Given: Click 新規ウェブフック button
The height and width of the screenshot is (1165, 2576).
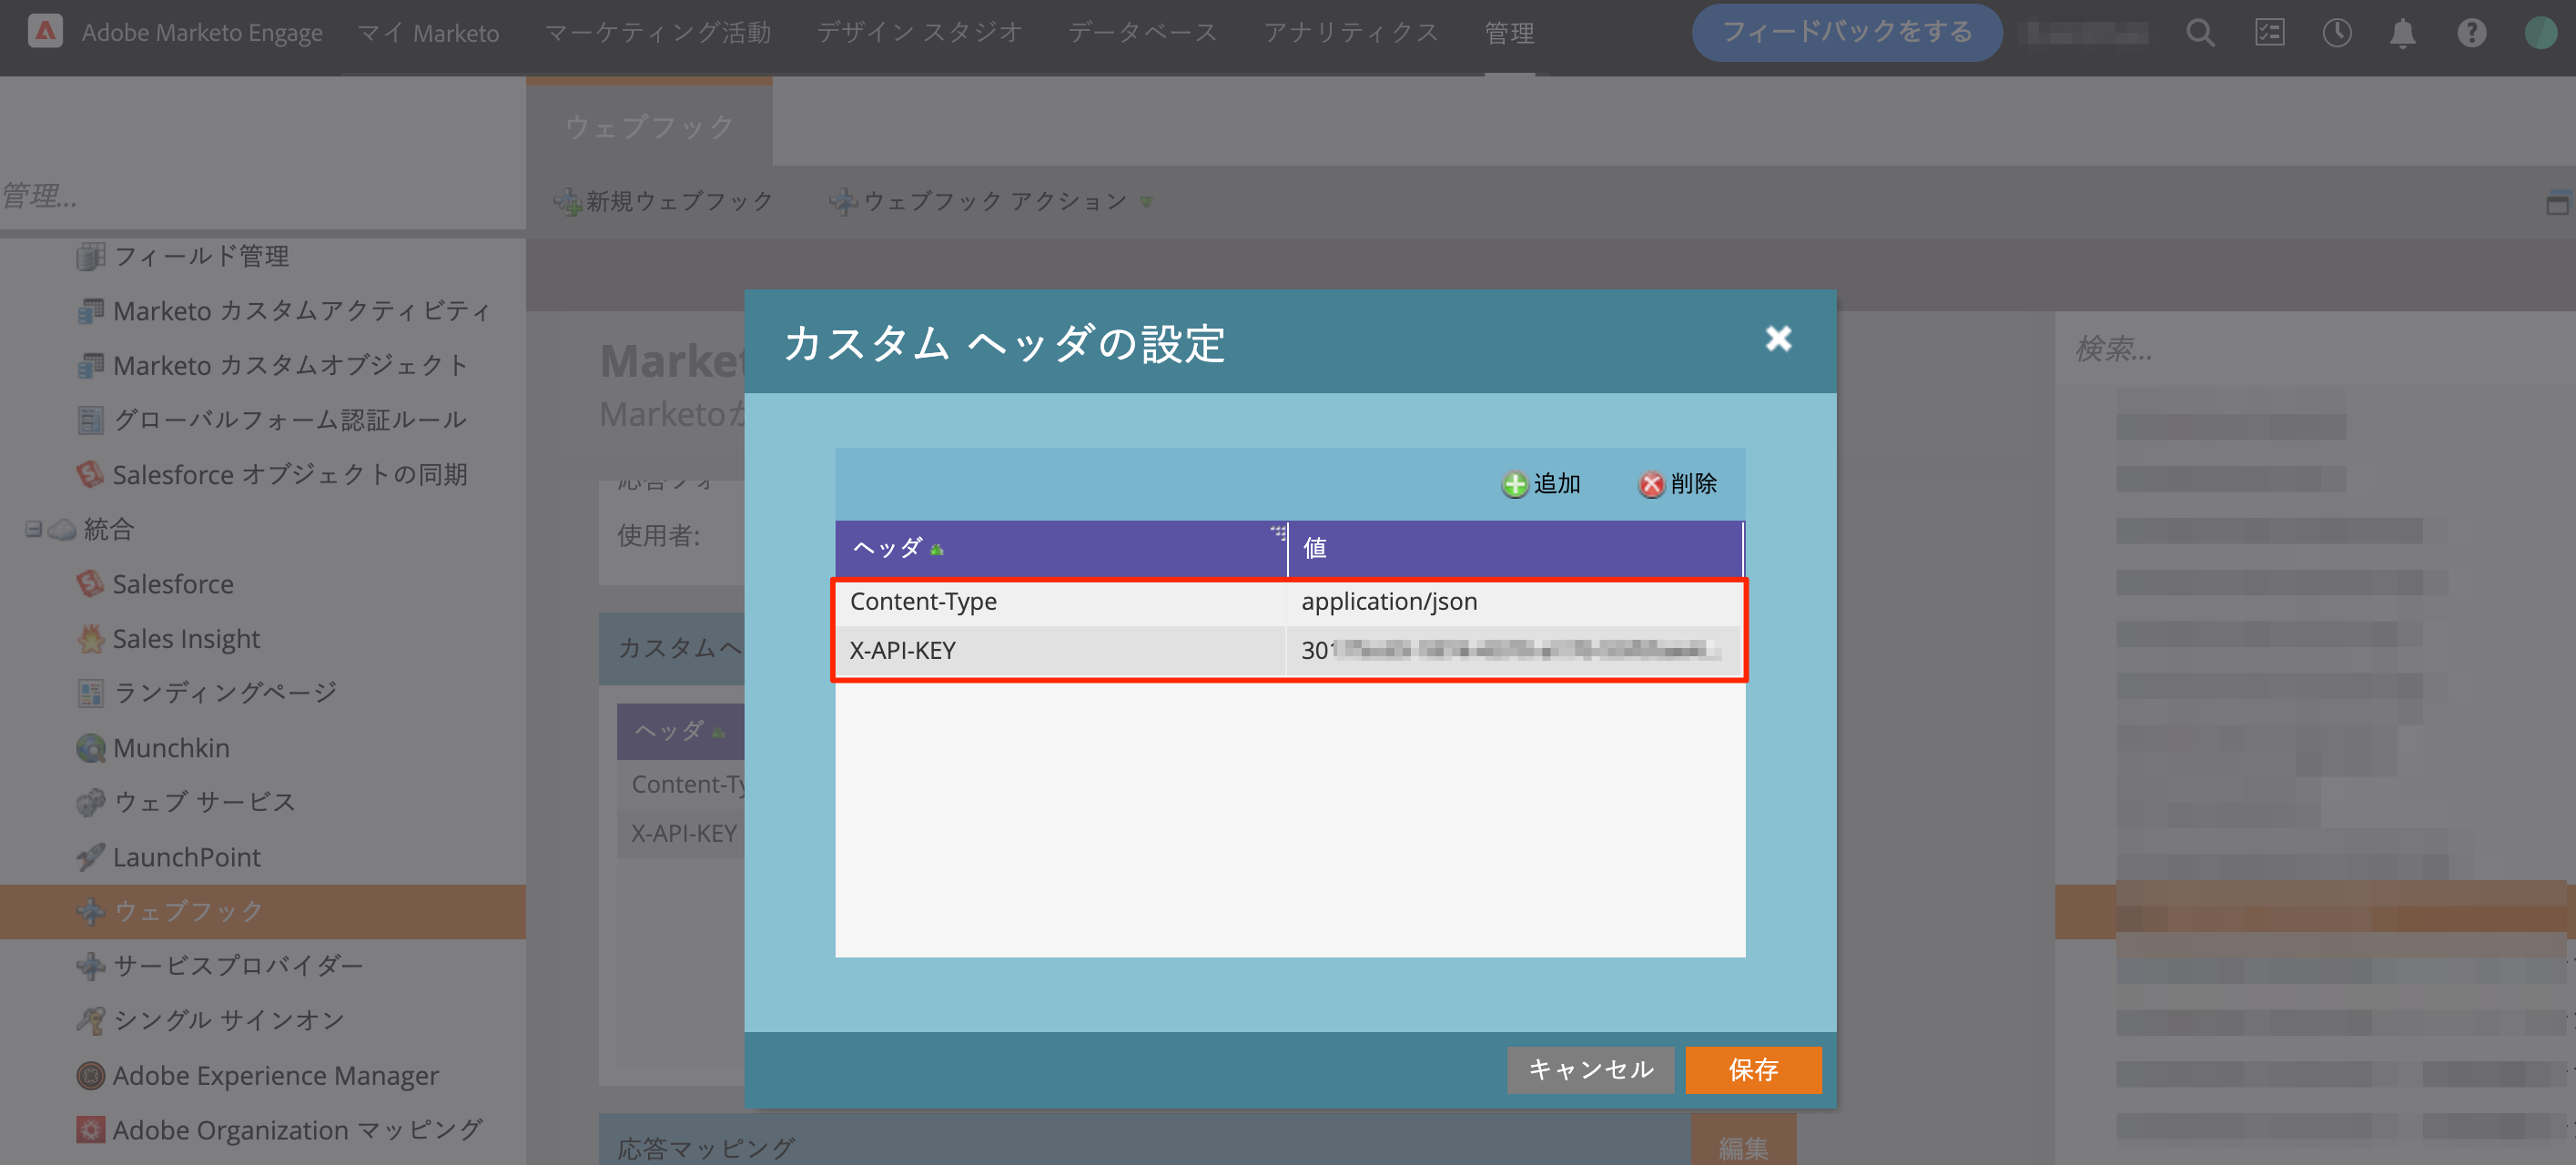Looking at the screenshot, I should pos(663,201).
